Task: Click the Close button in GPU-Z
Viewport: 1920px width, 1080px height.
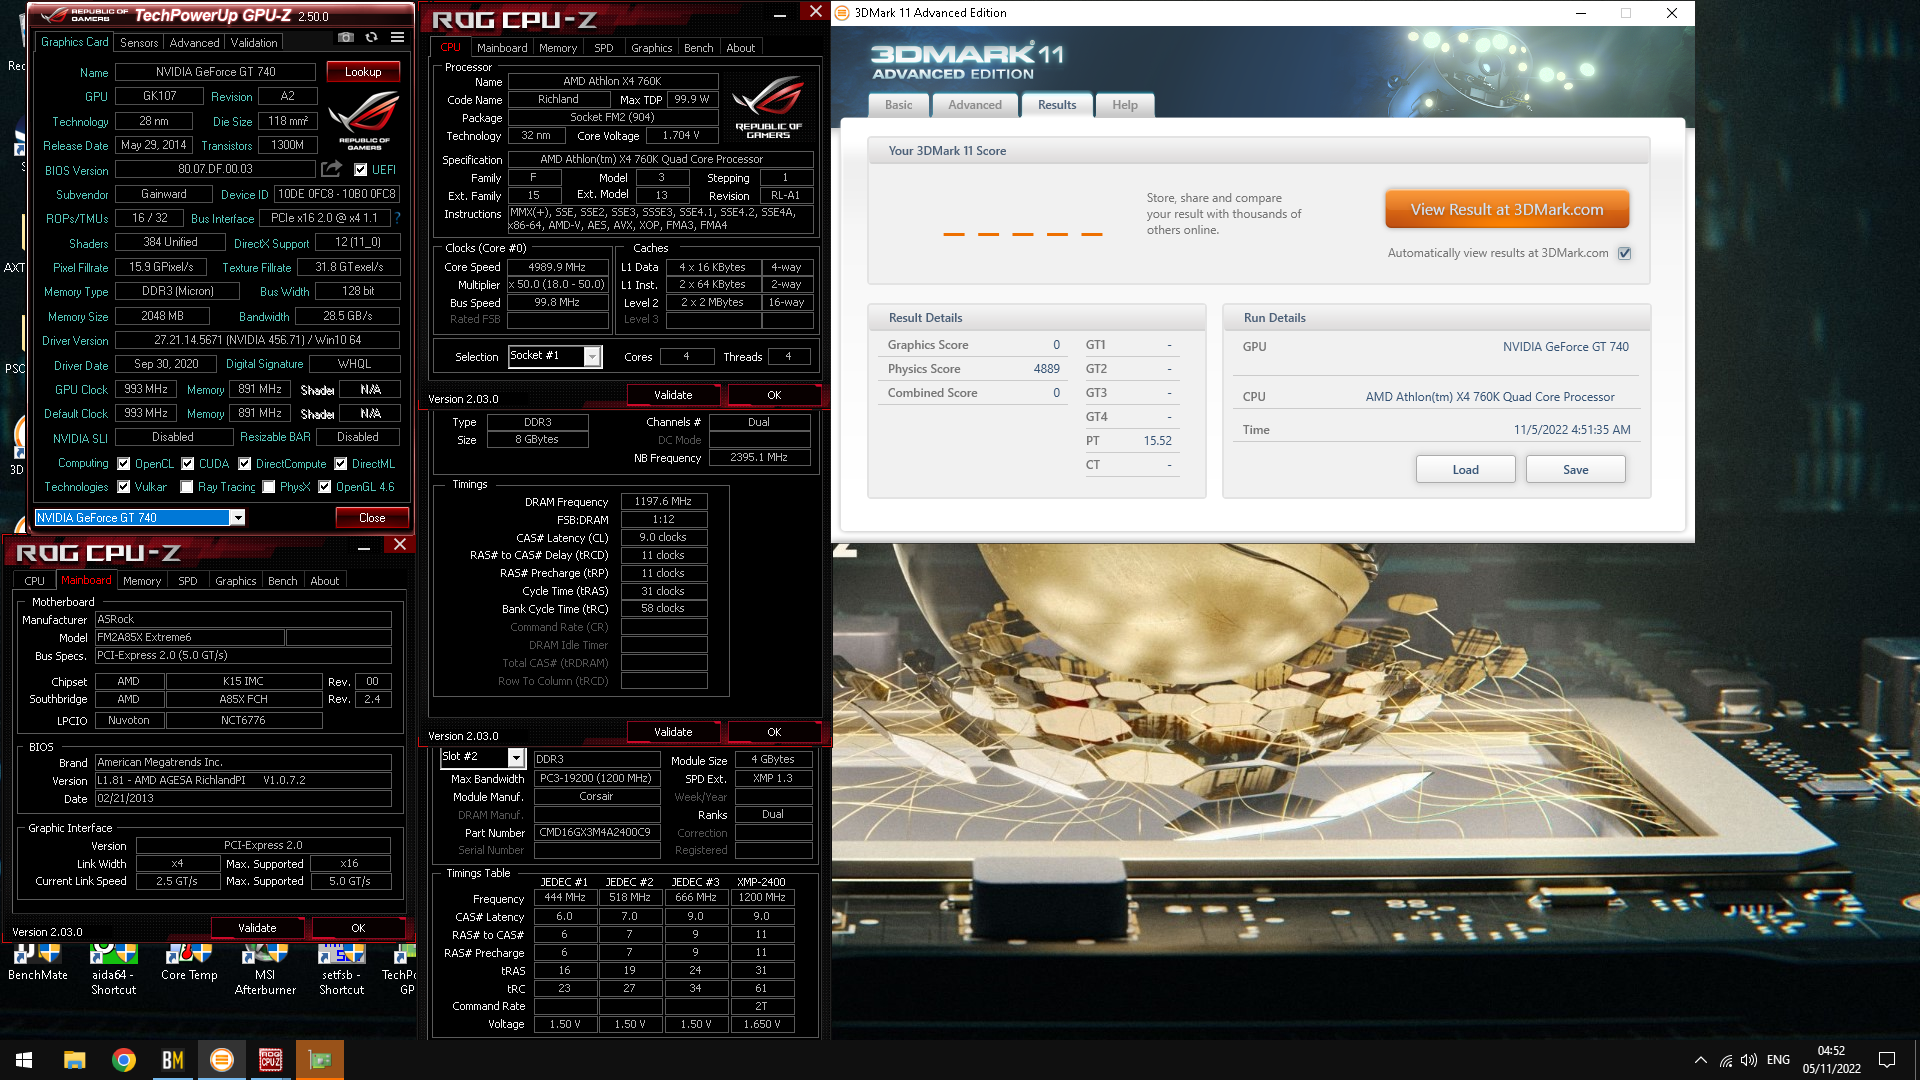Action: coord(372,518)
